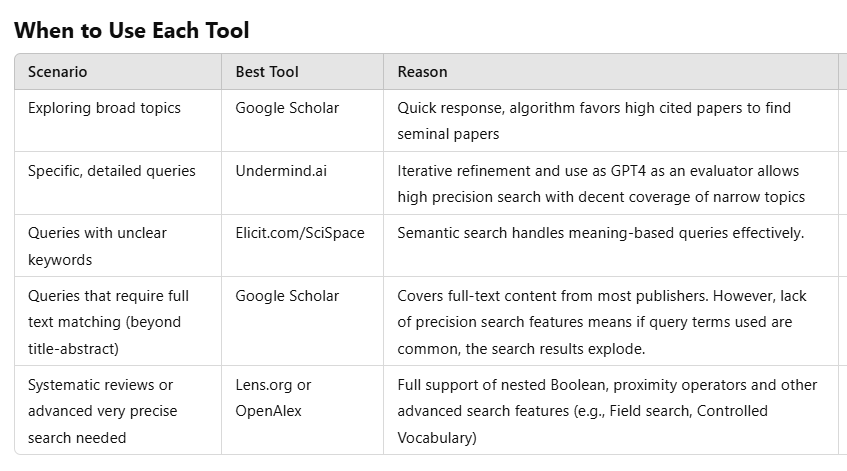Click the 'Lens.org or OpenAlex' cell

point(273,398)
